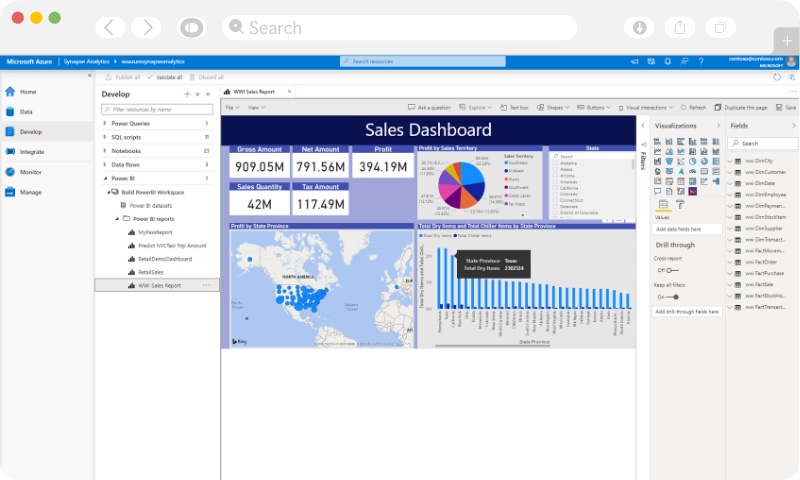The width and height of the screenshot is (800, 480).
Task: Click the Filter resources by name field
Action: point(157,109)
